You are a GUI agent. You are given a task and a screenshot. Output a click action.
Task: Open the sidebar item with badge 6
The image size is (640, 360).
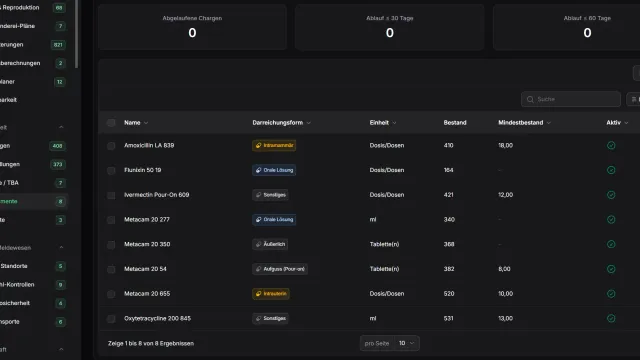[33, 322]
